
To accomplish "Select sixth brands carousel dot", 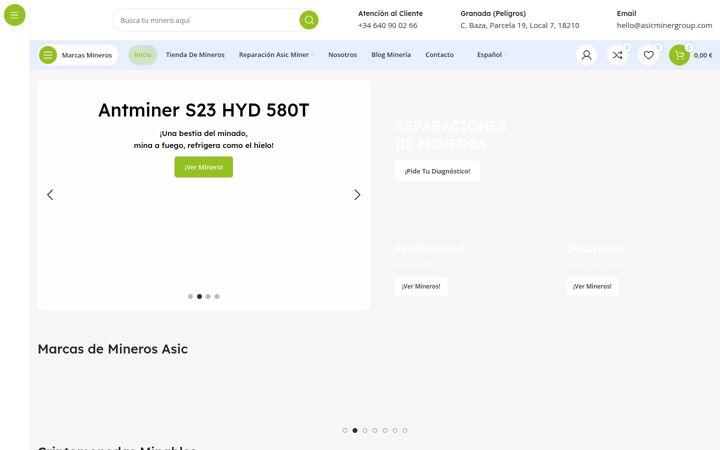I will (x=395, y=430).
